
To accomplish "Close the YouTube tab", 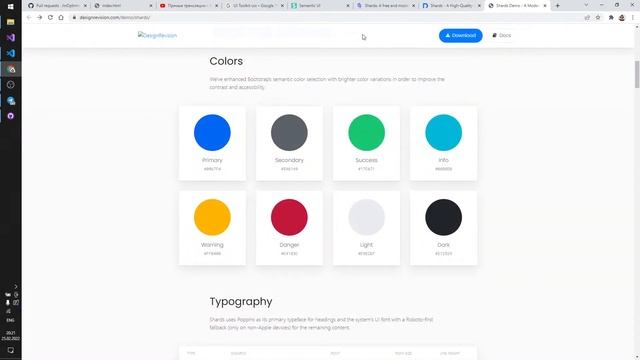I will coord(216,6).
